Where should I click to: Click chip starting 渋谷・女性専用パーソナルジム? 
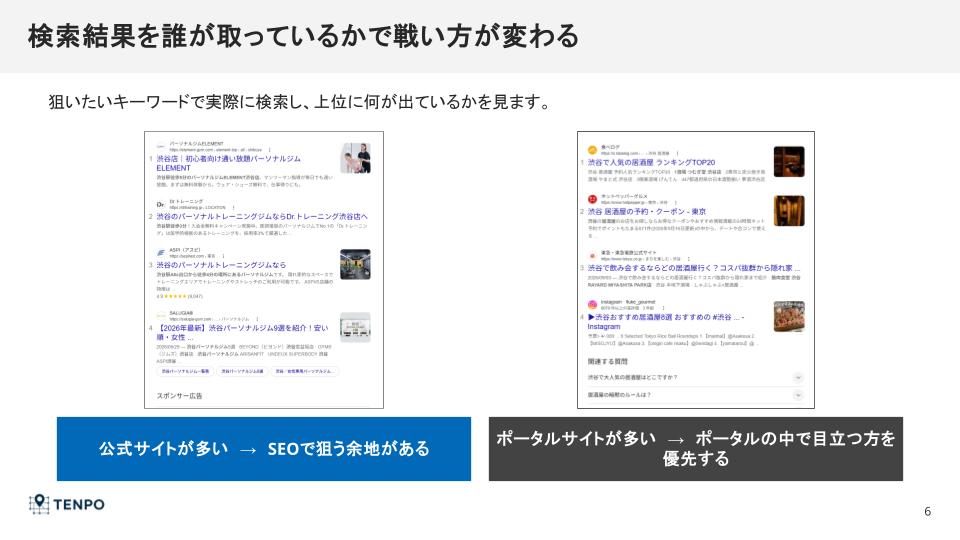click(304, 371)
